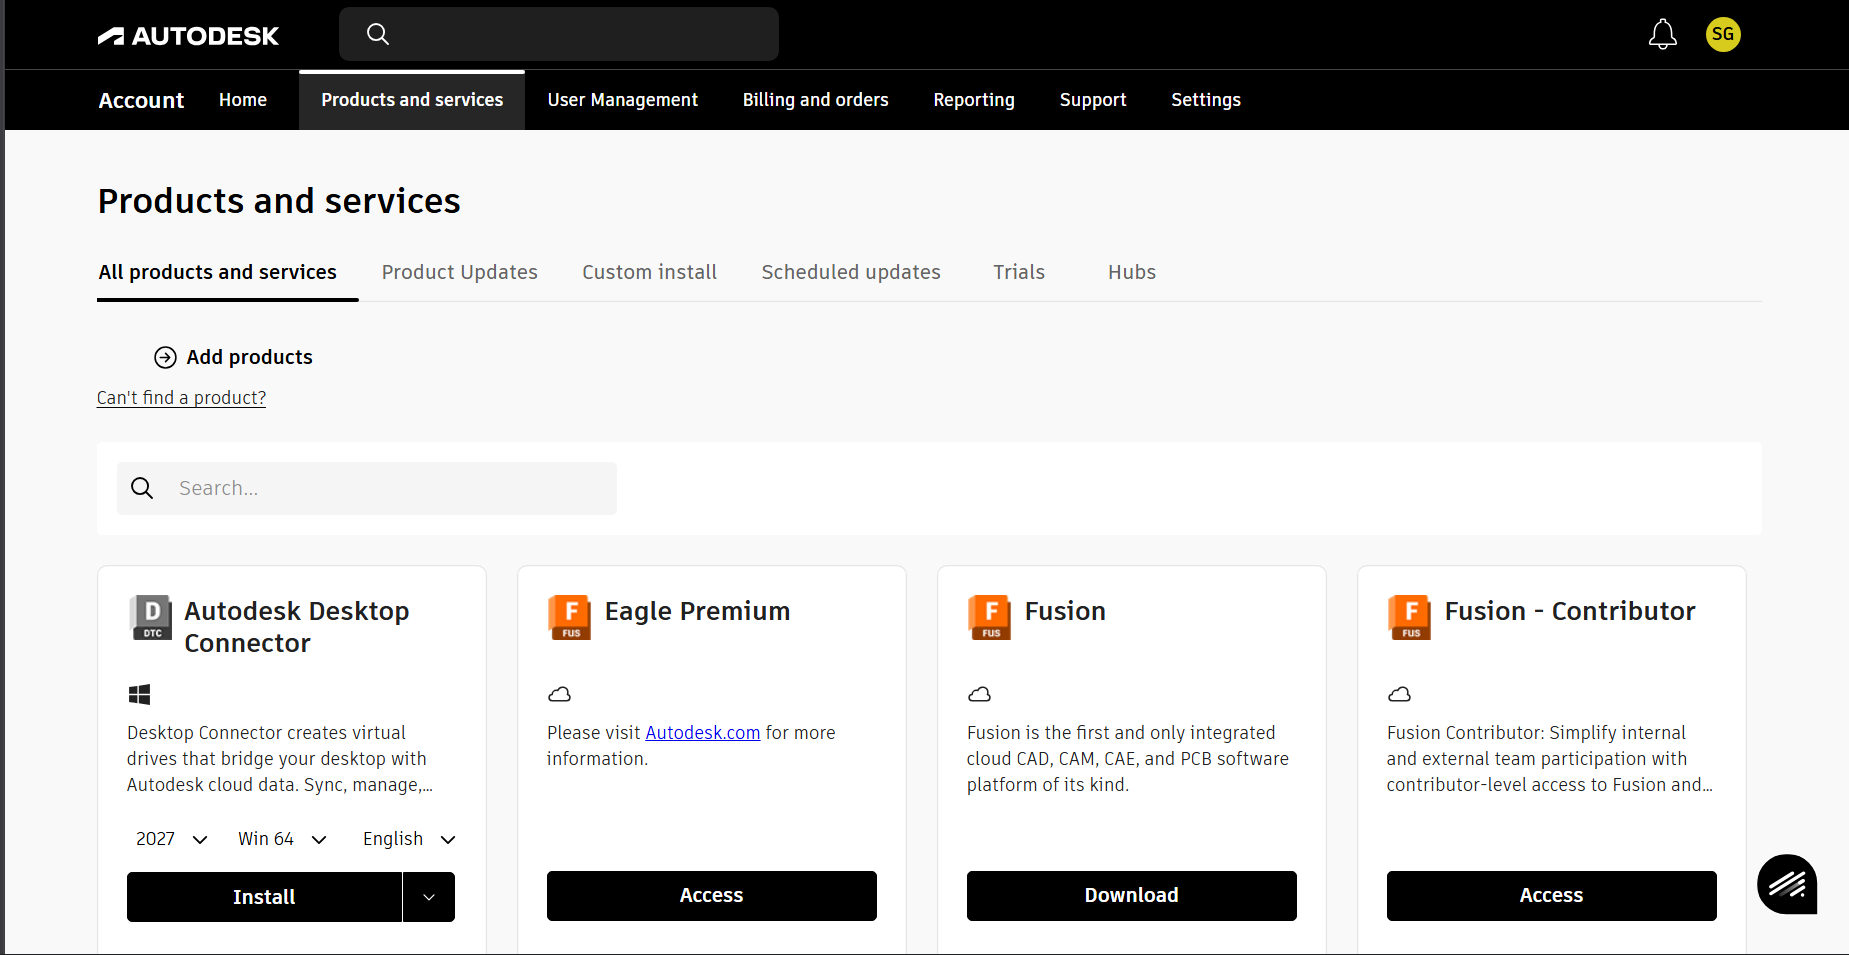The image size is (1849, 955).
Task: Select Products and services in the navigation
Action: tap(412, 100)
